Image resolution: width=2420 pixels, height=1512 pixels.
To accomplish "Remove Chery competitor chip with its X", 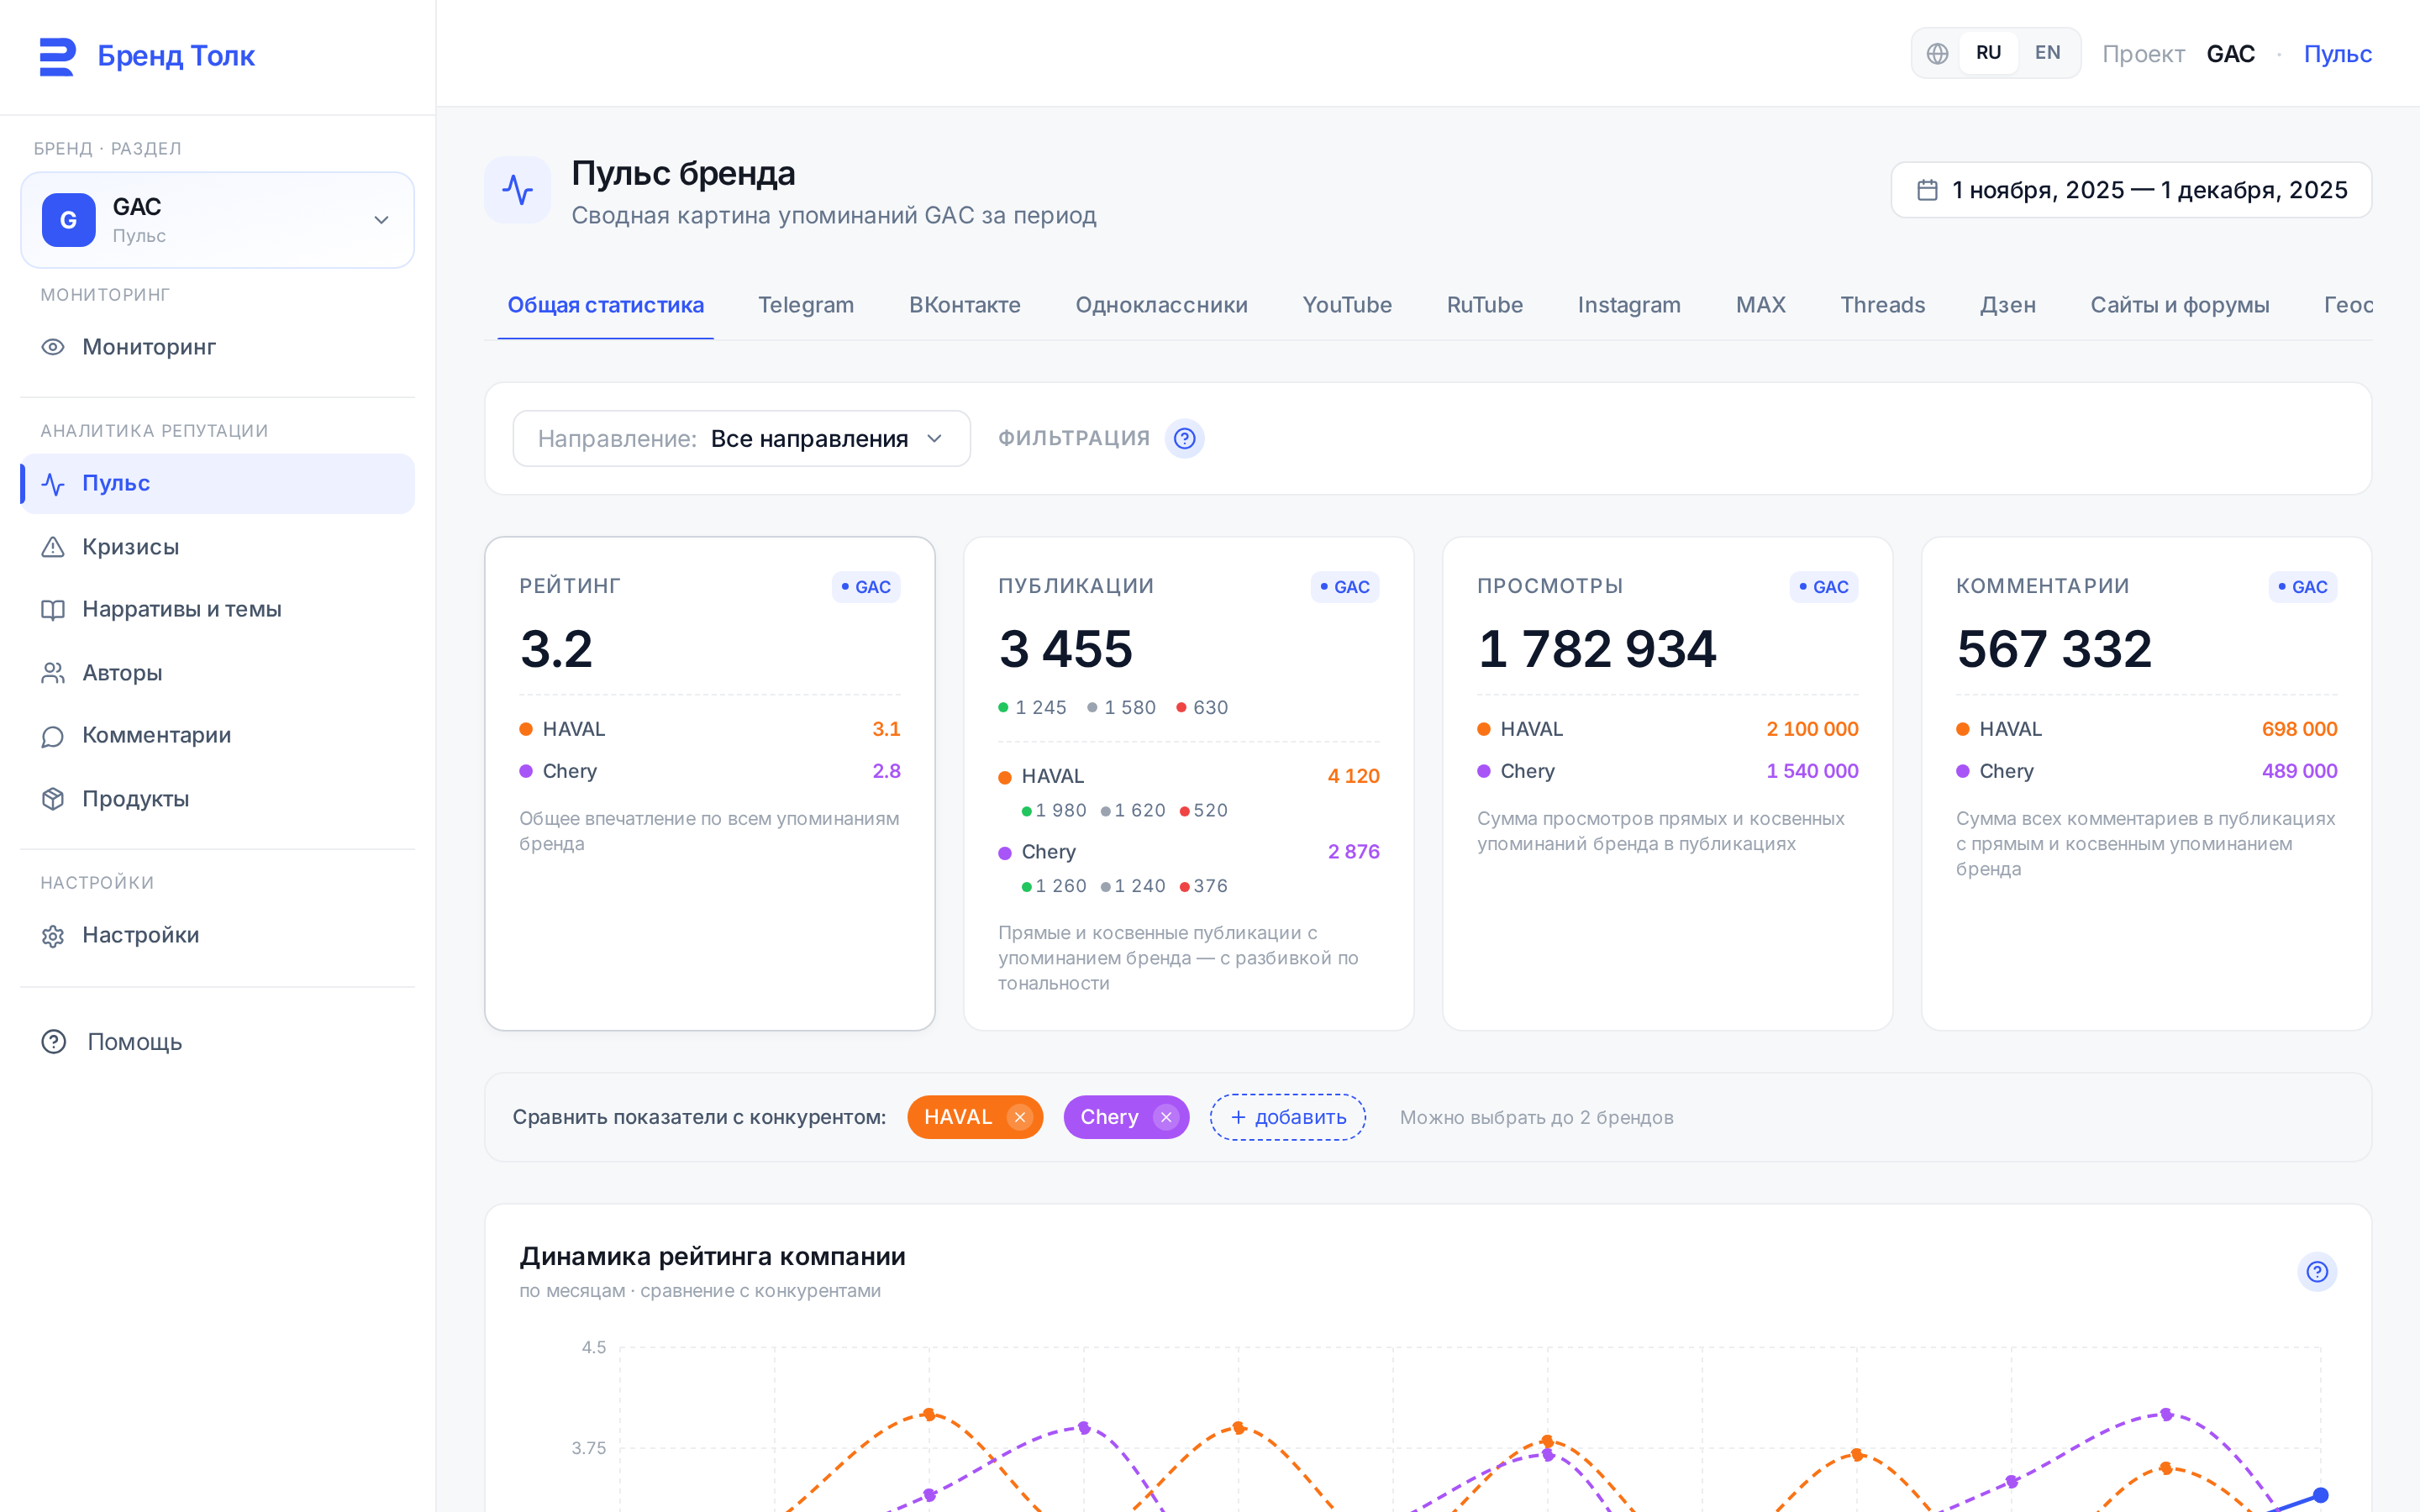I will tap(1166, 1118).
